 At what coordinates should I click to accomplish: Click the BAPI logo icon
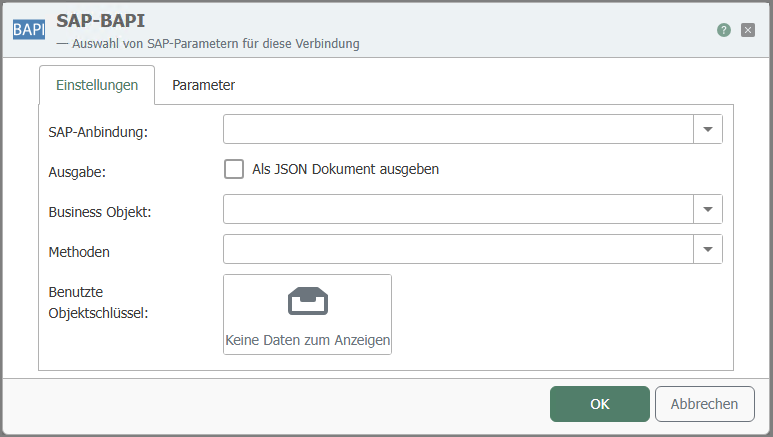pyautogui.click(x=28, y=30)
